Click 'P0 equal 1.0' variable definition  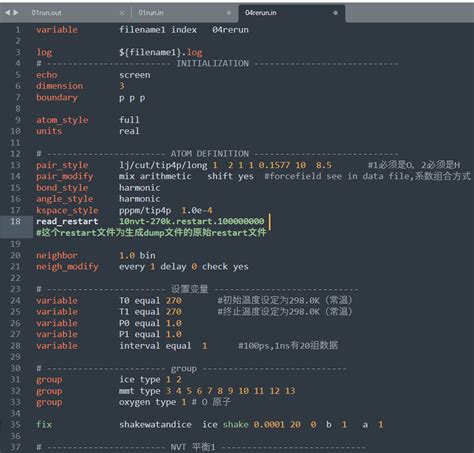point(150,323)
